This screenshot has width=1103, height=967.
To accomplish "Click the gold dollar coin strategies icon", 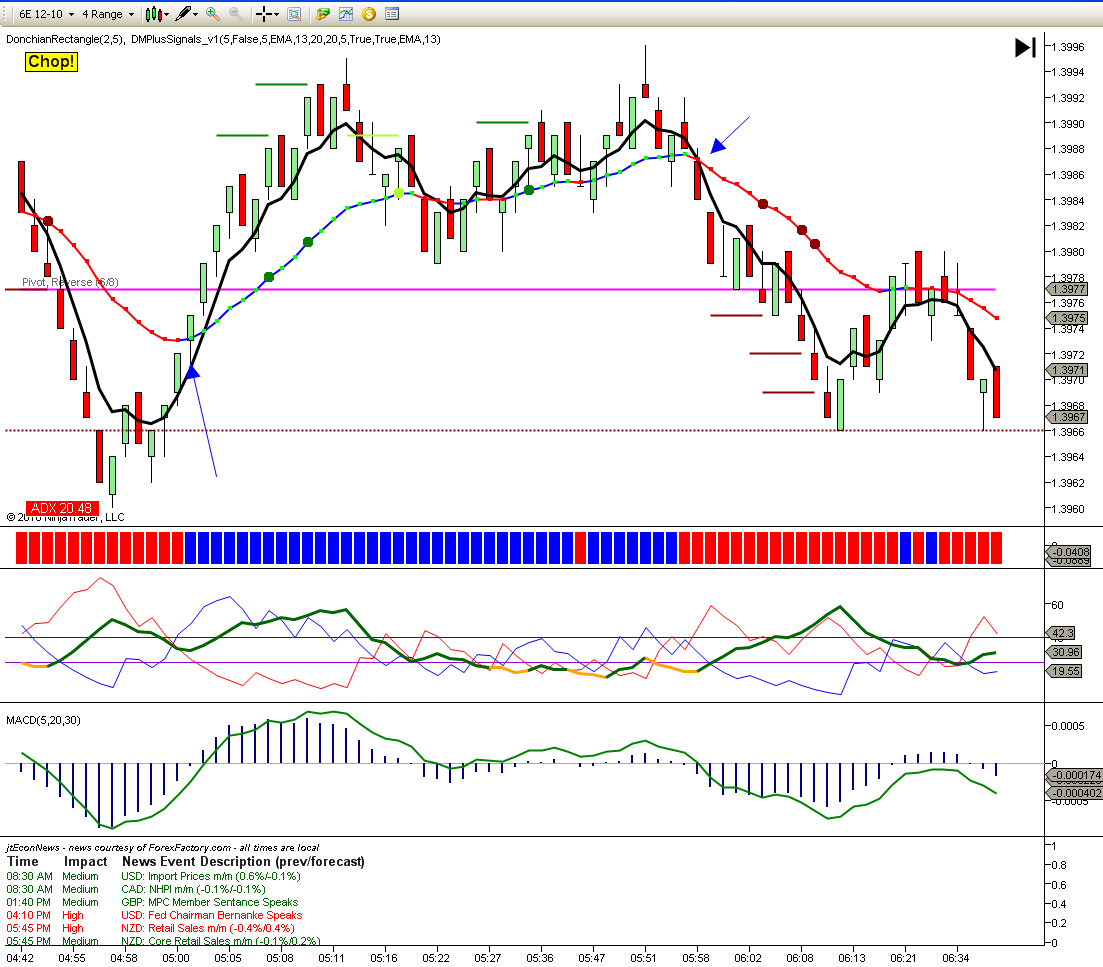I will tap(369, 13).
